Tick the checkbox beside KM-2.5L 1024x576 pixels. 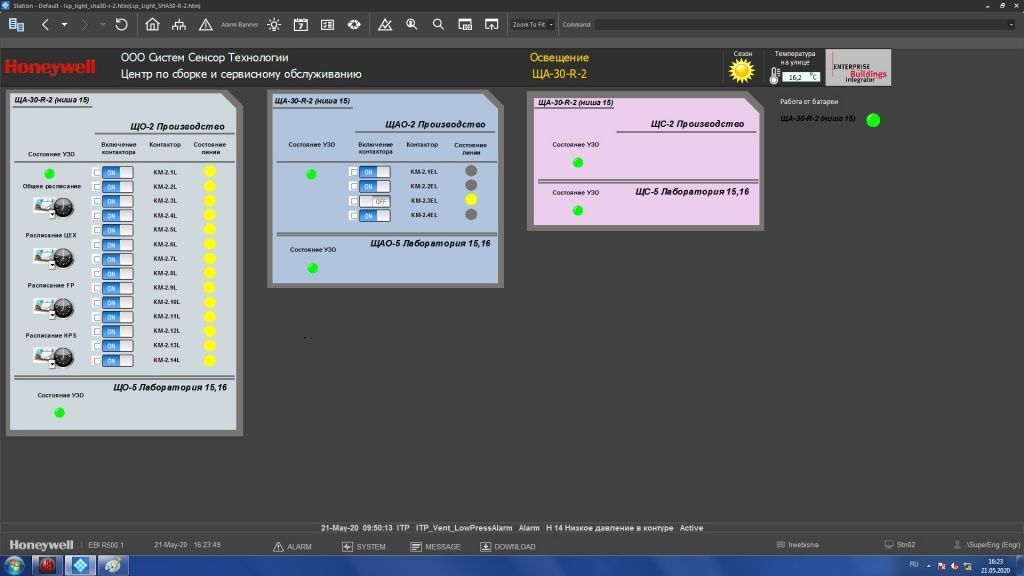[97, 230]
